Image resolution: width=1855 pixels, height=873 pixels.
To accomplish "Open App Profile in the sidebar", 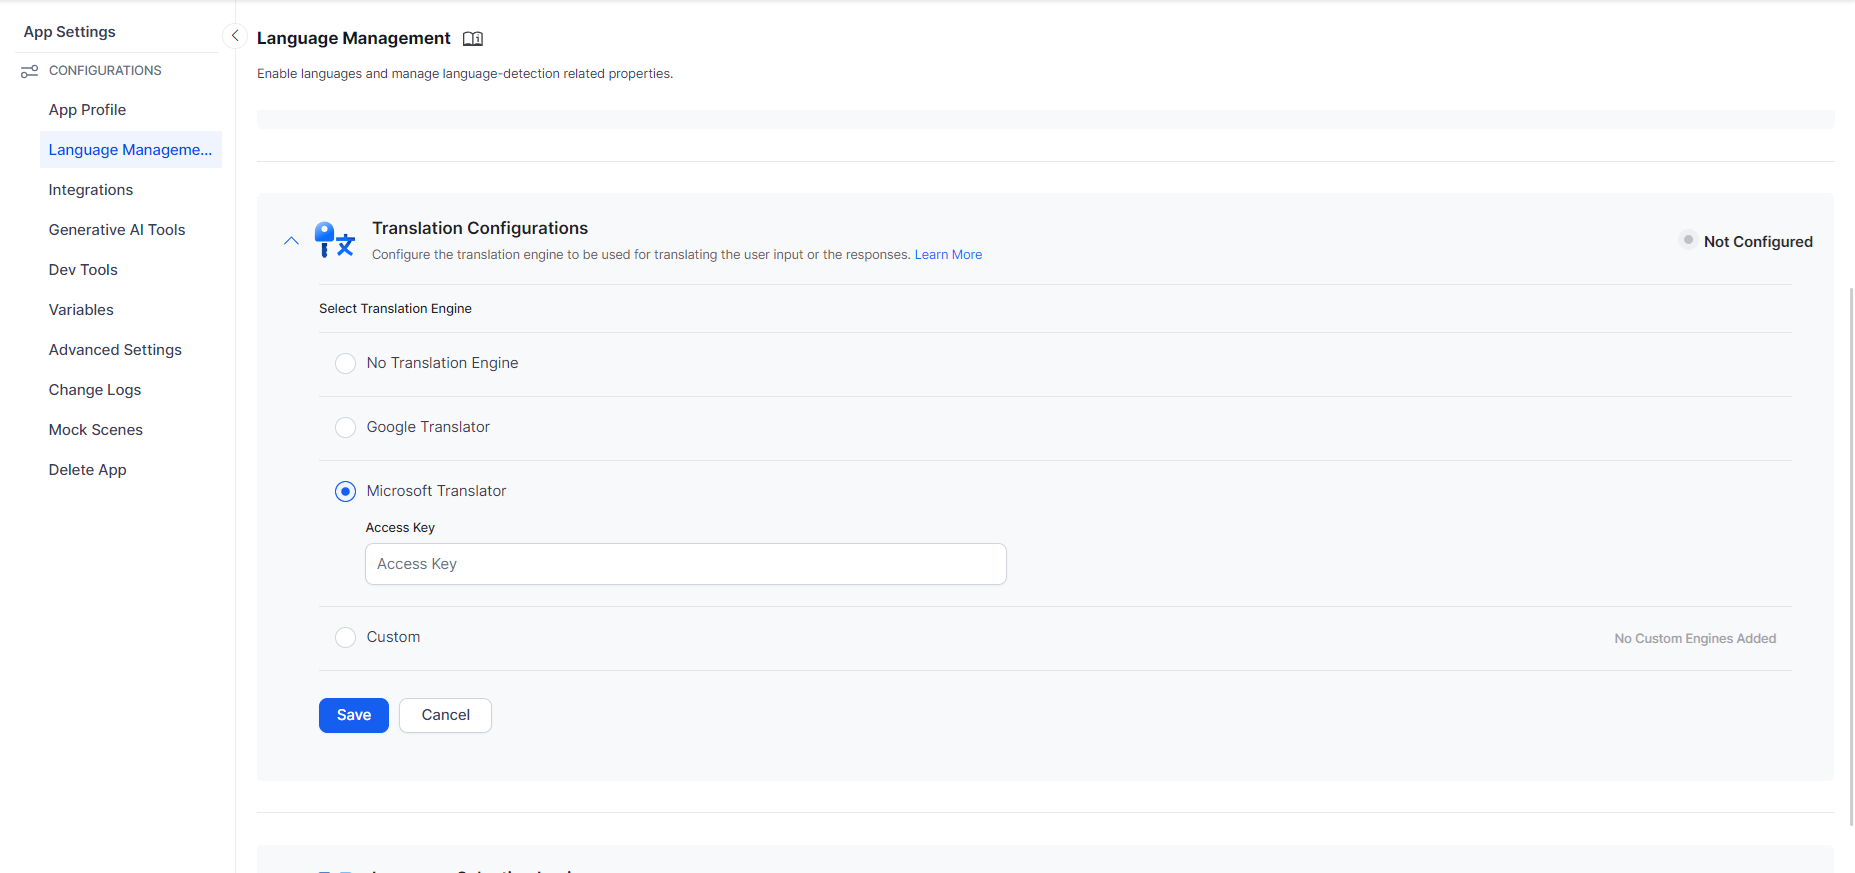I will (87, 110).
